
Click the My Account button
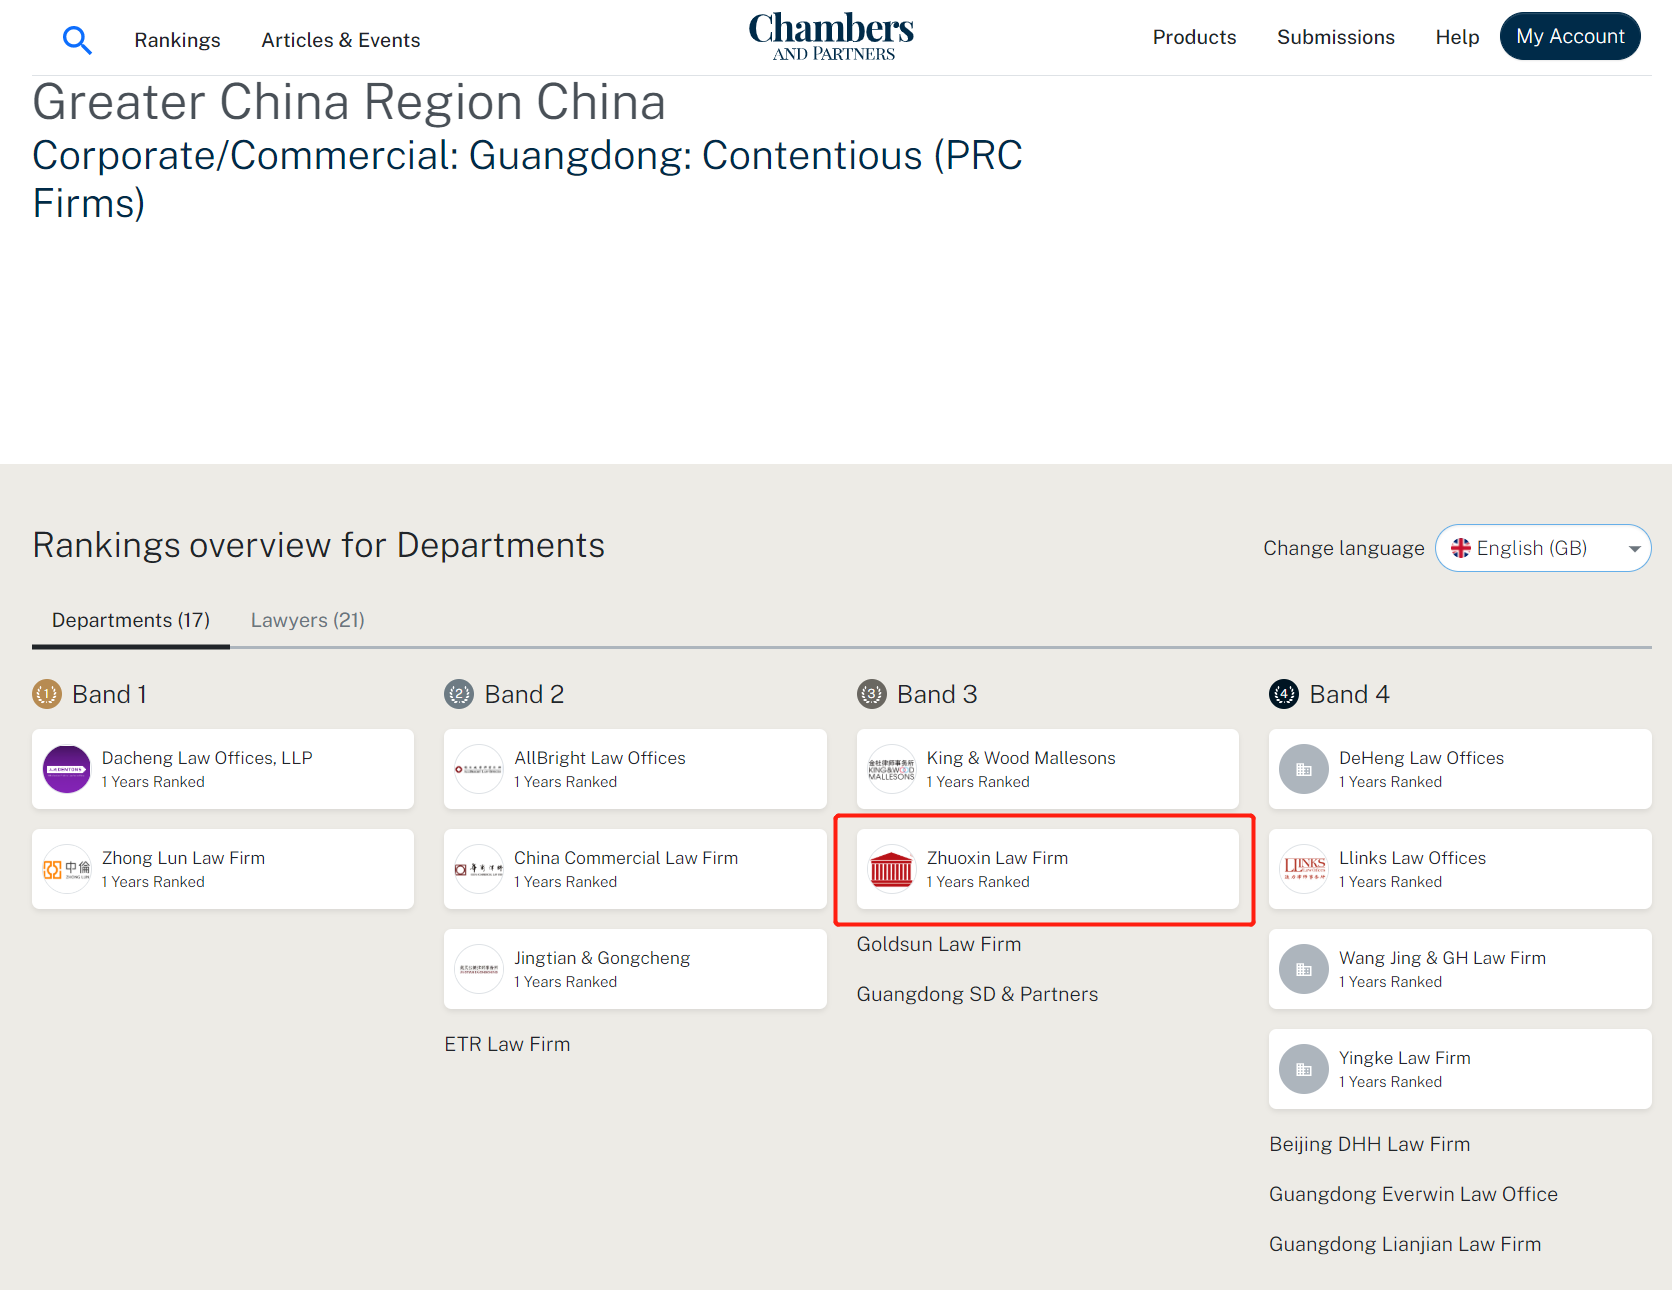[x=1570, y=36]
